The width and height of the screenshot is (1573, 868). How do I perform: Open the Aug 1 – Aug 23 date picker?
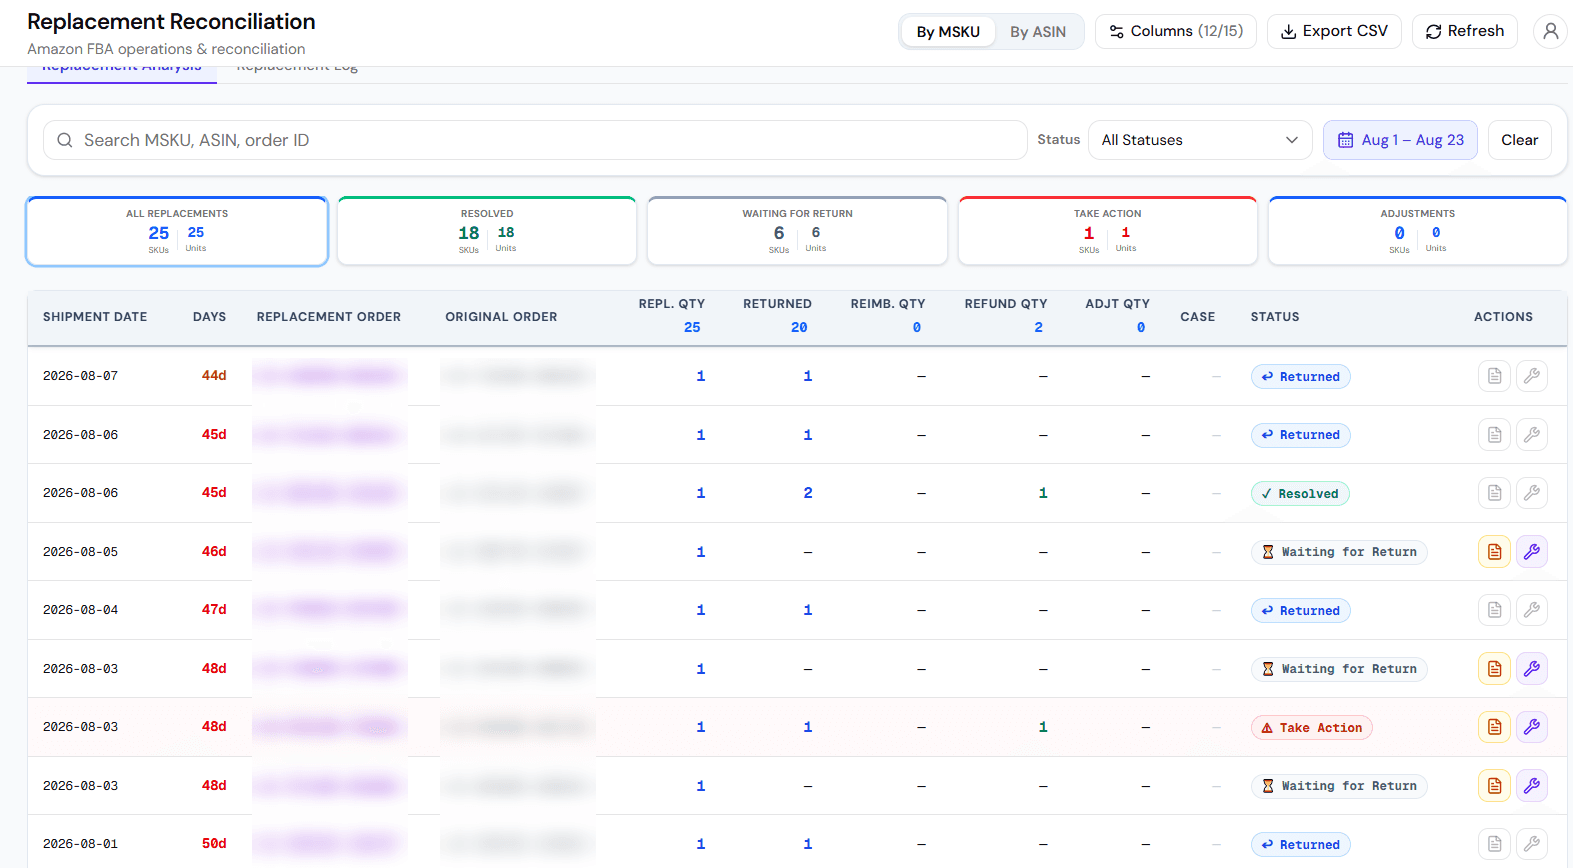click(1400, 140)
